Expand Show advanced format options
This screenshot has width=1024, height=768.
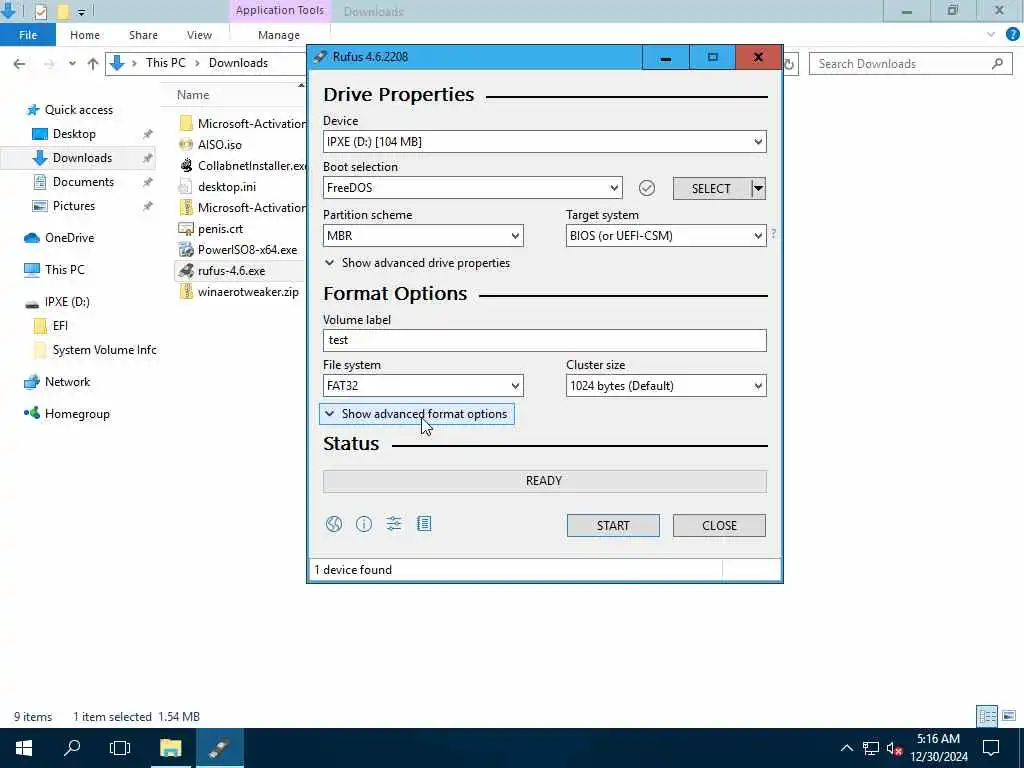[417, 414]
